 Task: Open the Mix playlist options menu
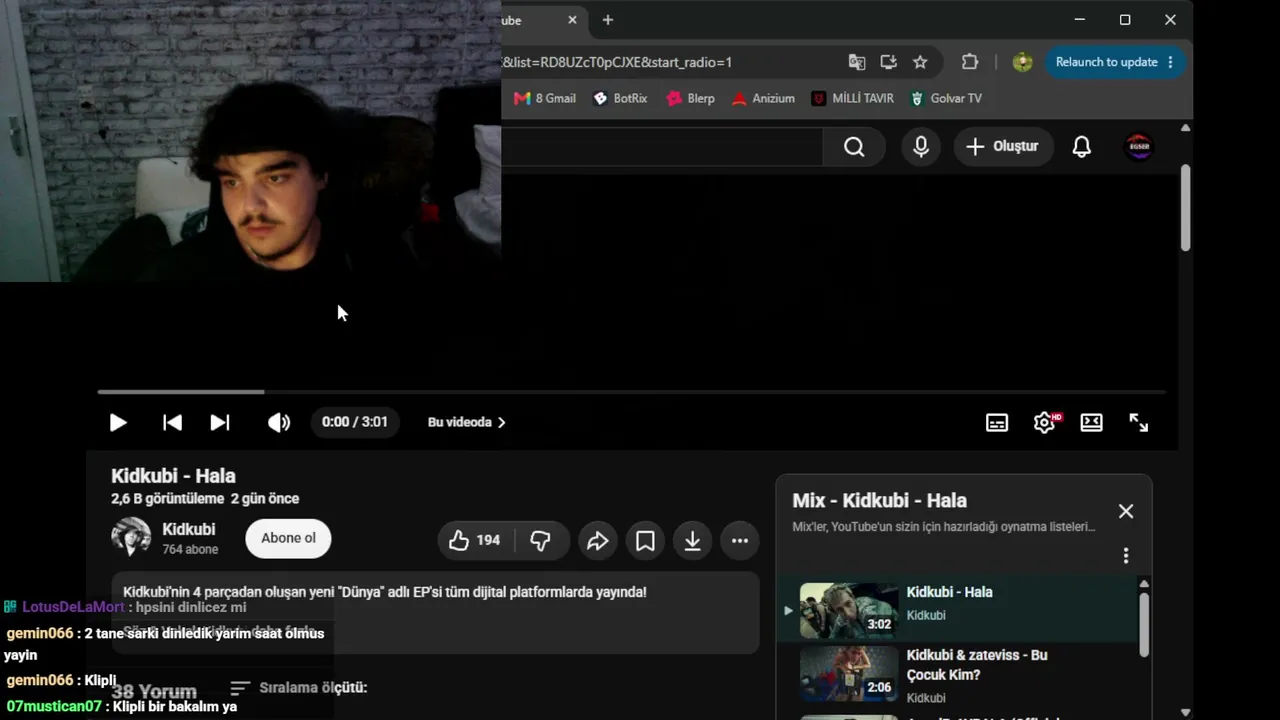click(1126, 555)
